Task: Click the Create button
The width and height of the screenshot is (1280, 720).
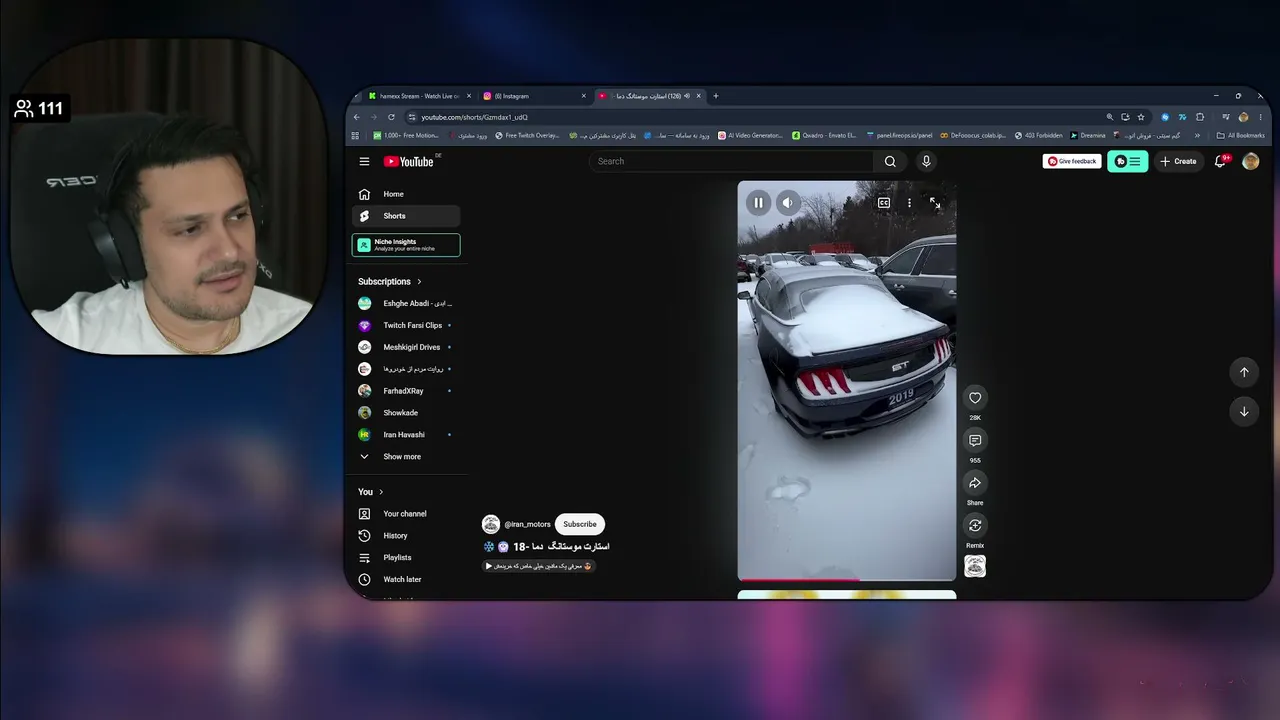Action: tap(1178, 161)
